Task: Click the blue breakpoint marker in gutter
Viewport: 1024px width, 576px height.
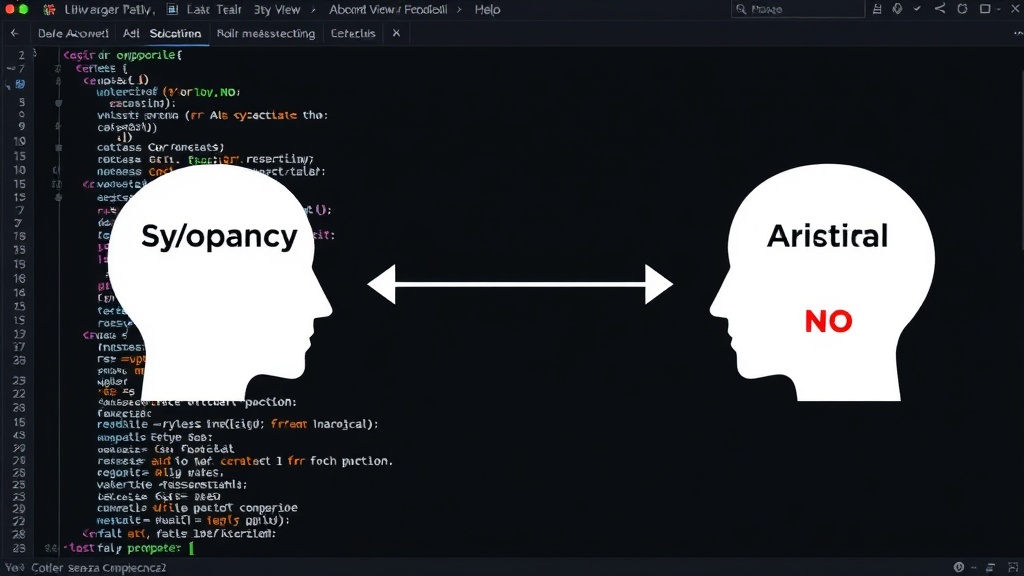Action: click(x=20, y=84)
